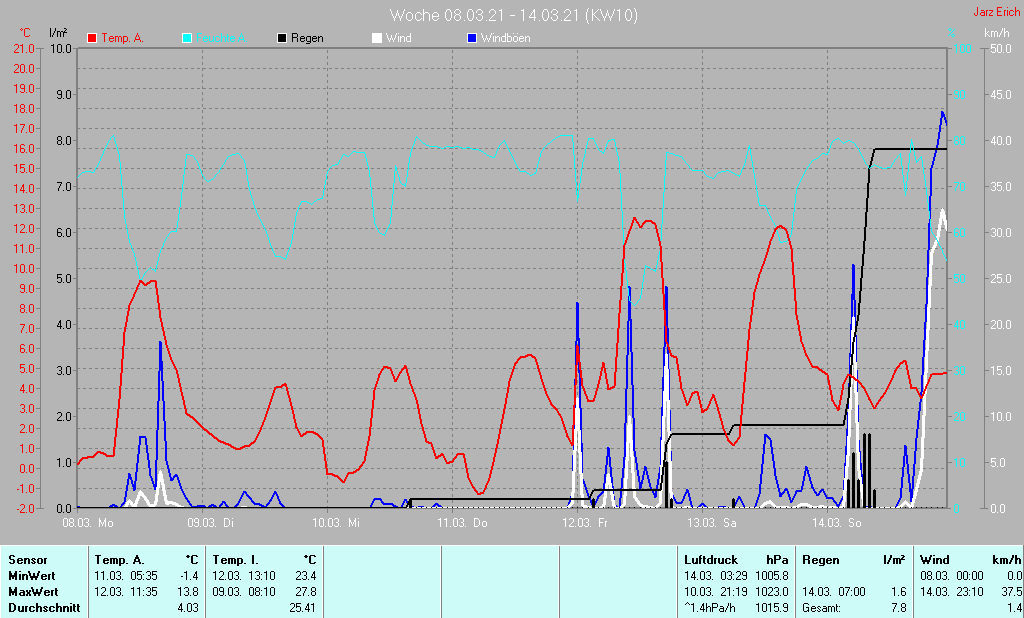This screenshot has height=618, width=1024.
Task: Click the '4.03' average outdoor temperature
Action: pos(188,608)
